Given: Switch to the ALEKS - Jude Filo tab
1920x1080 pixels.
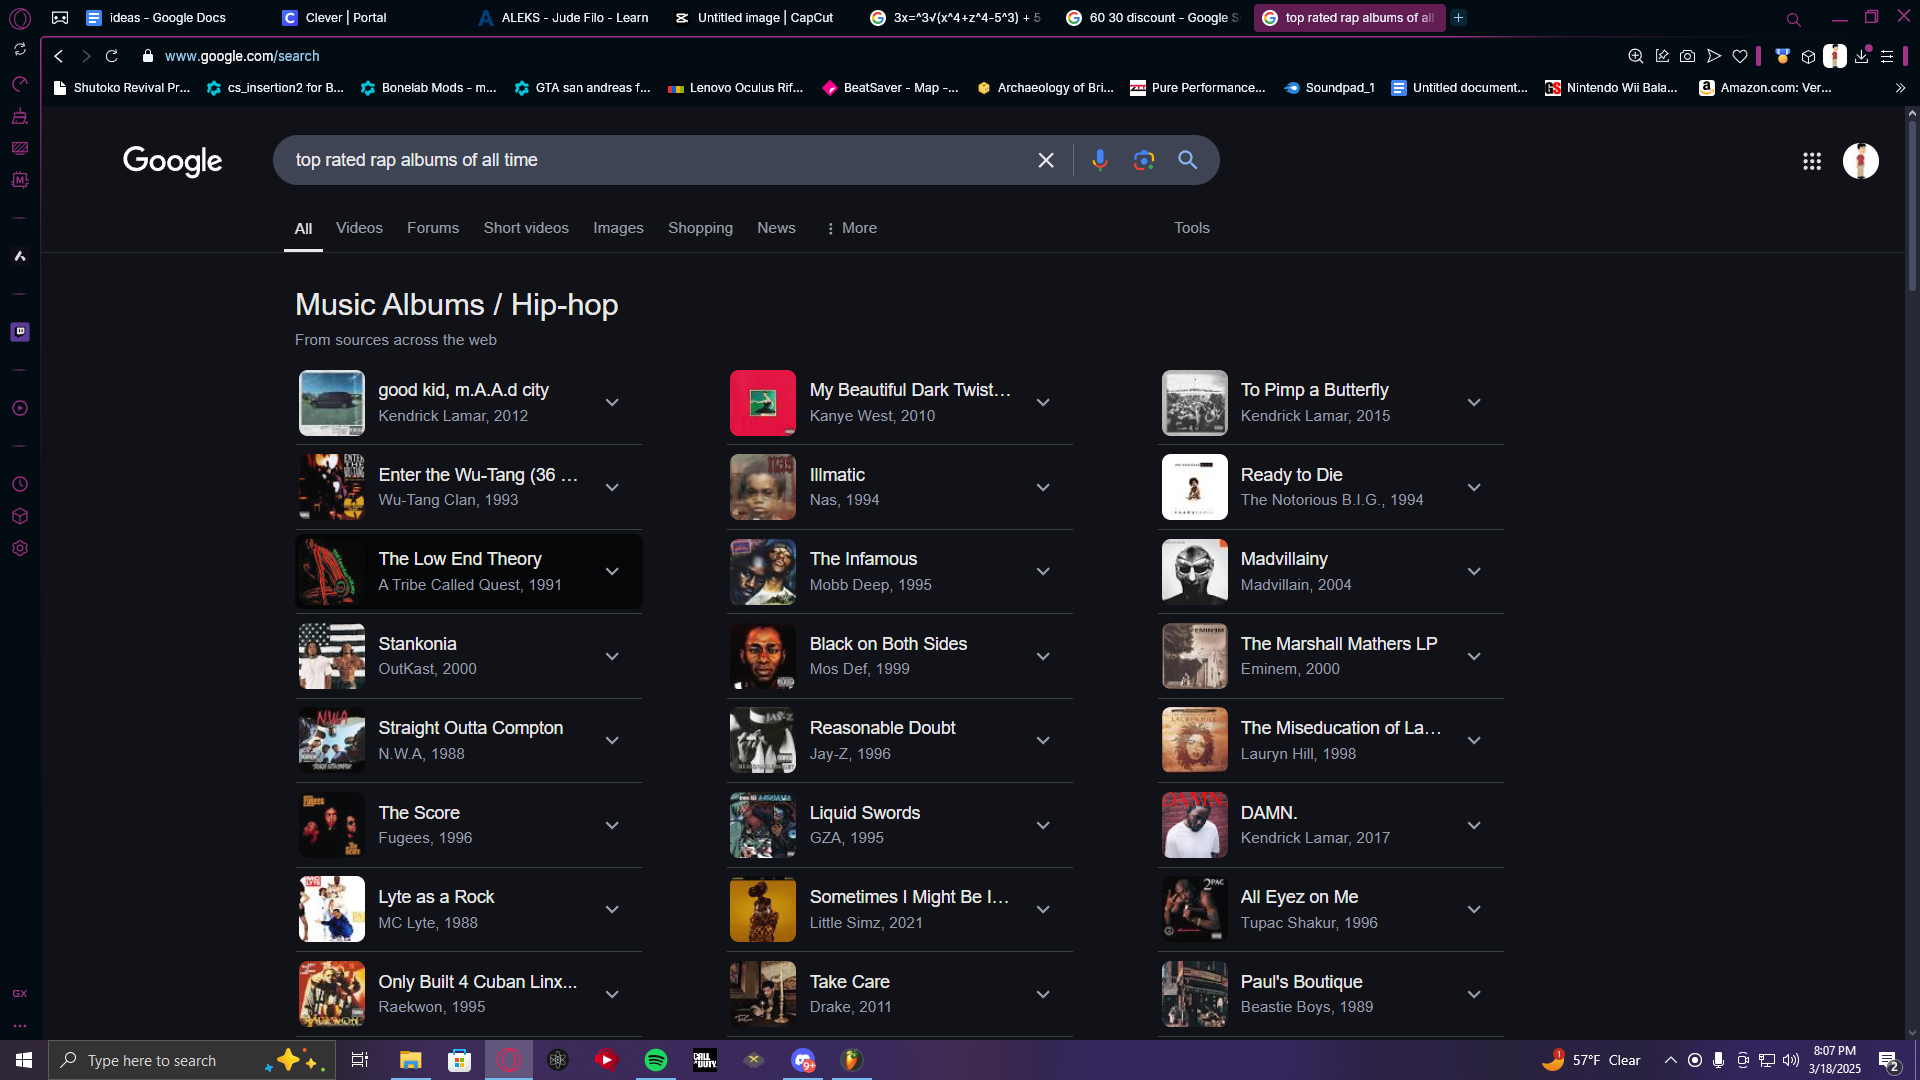Looking at the screenshot, I should 565,17.
